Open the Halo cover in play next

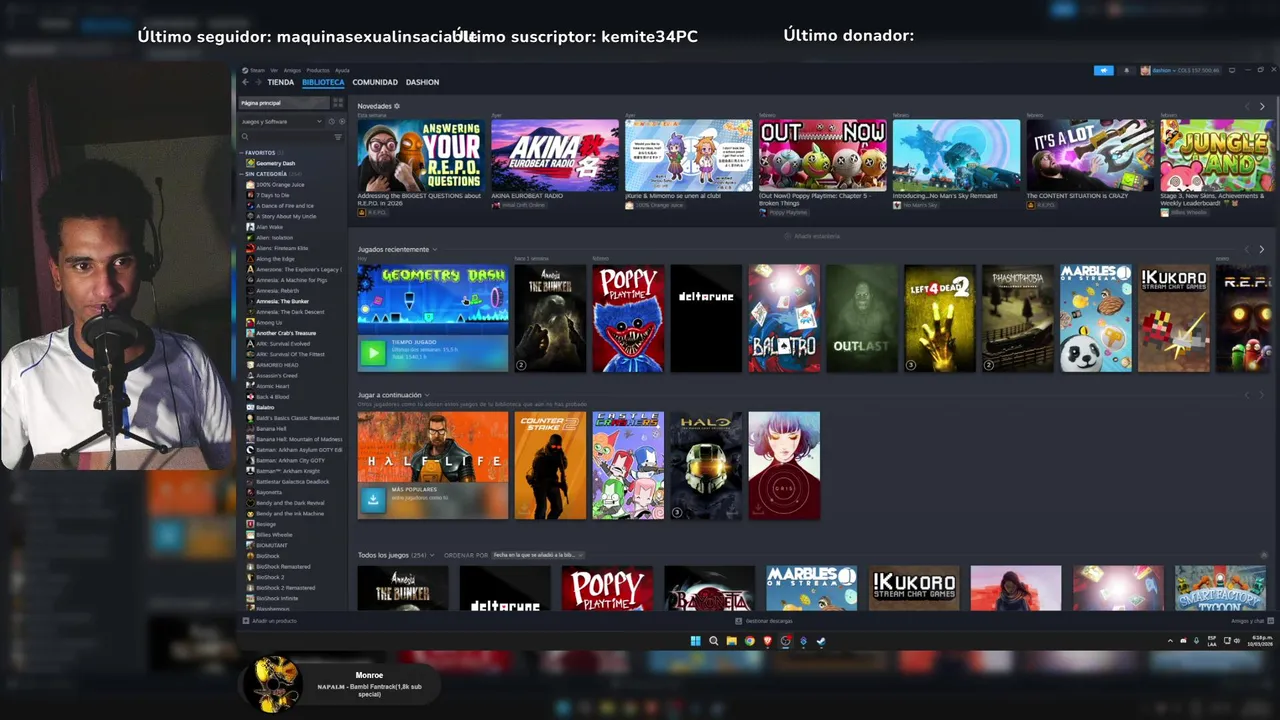tap(706, 465)
